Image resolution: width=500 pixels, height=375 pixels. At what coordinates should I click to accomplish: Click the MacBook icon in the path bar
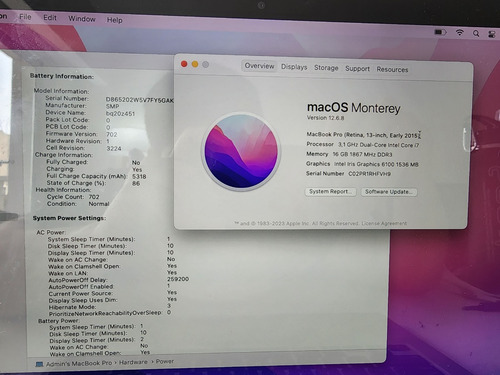pyautogui.click(x=39, y=364)
